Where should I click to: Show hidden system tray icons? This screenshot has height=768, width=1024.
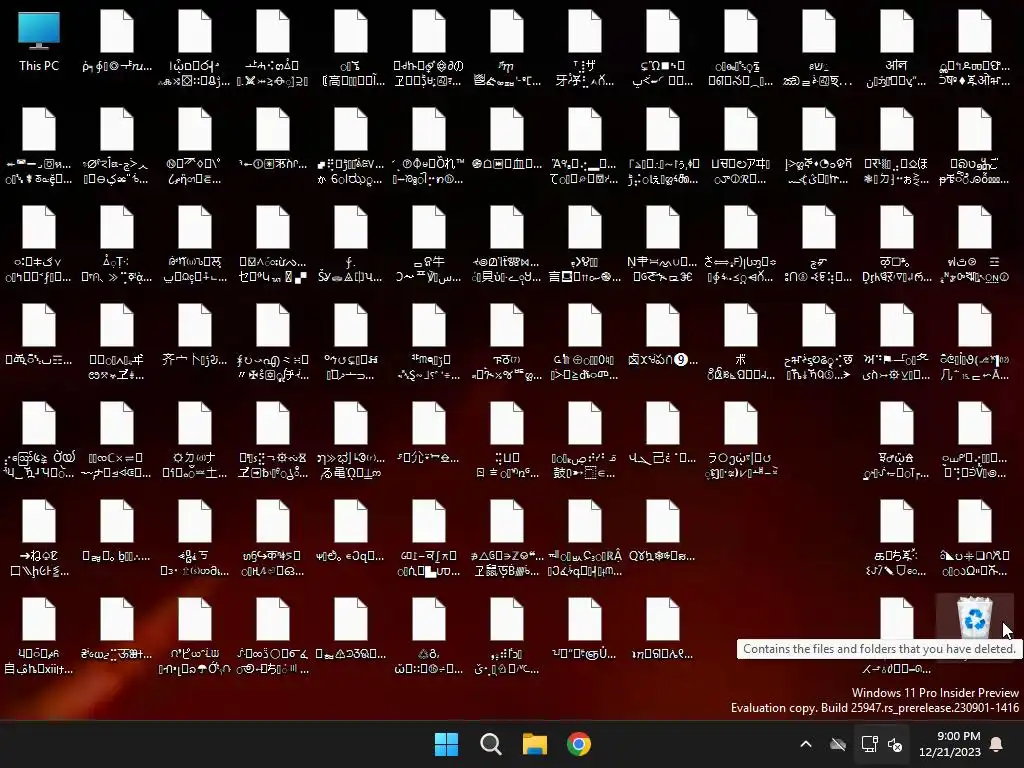click(x=806, y=744)
